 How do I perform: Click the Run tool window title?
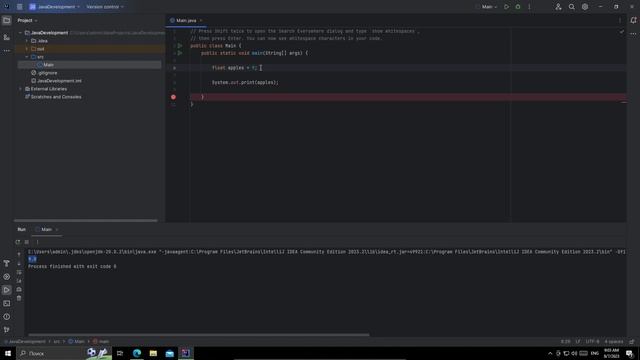(22, 229)
